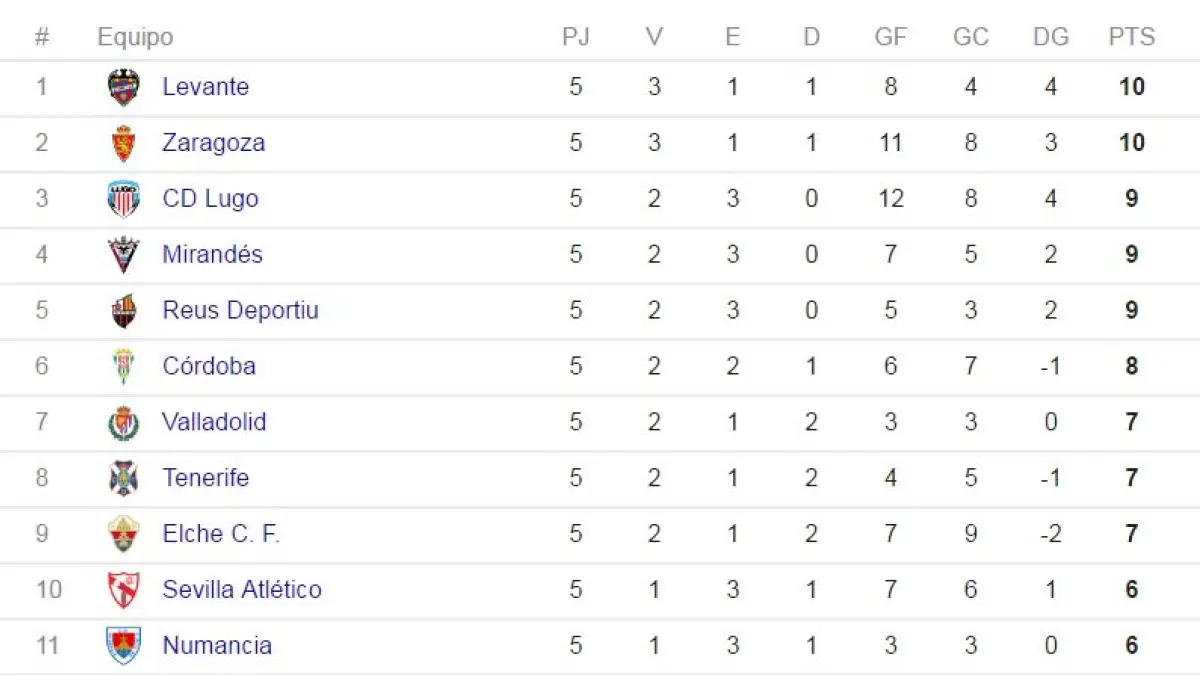Click the Valladolid club badge
Screen dimensions: 1200x675
coord(124,422)
